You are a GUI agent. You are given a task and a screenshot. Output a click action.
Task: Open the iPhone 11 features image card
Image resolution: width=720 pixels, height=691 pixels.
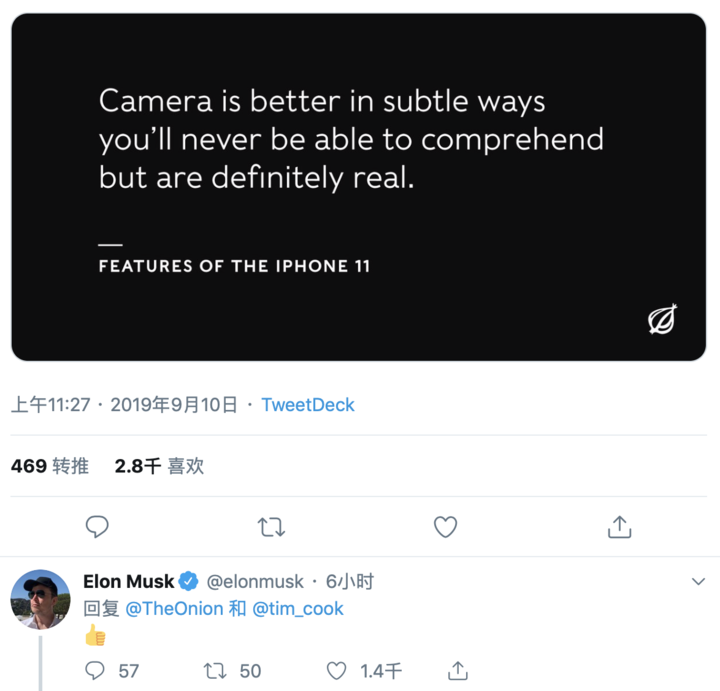pos(359,187)
